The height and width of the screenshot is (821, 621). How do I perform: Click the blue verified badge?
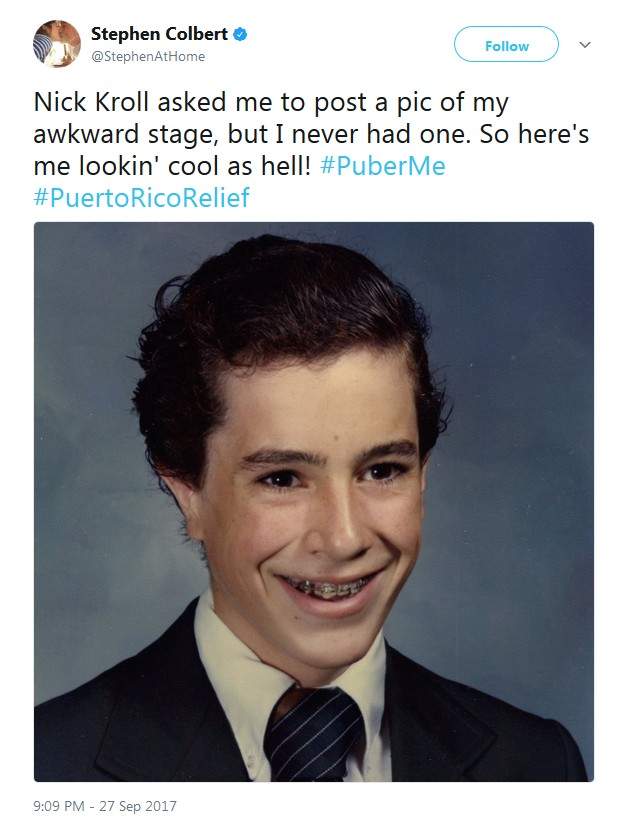(x=241, y=34)
